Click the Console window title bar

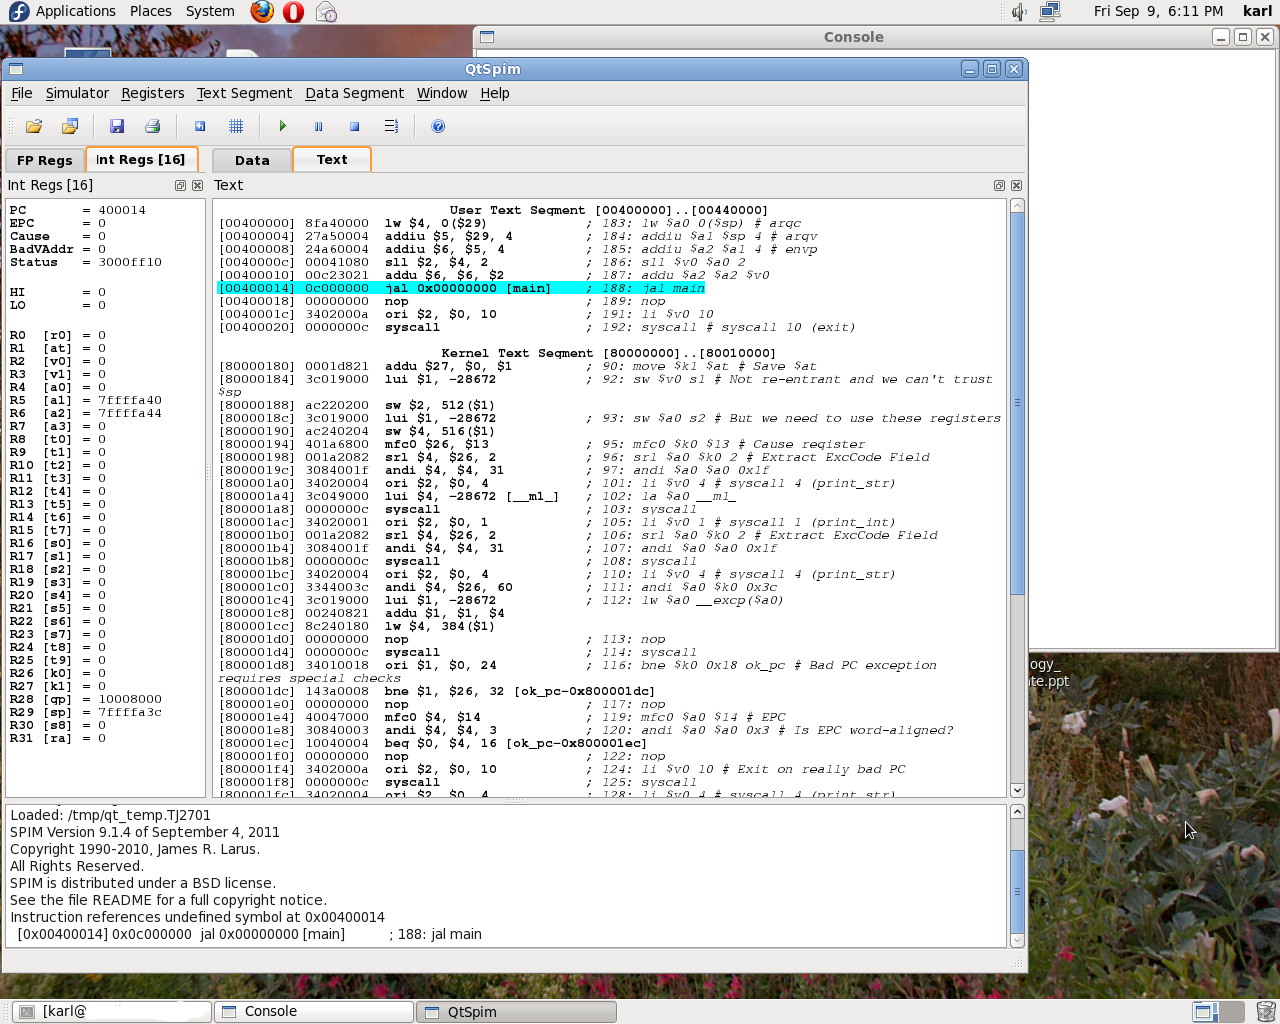(x=853, y=37)
